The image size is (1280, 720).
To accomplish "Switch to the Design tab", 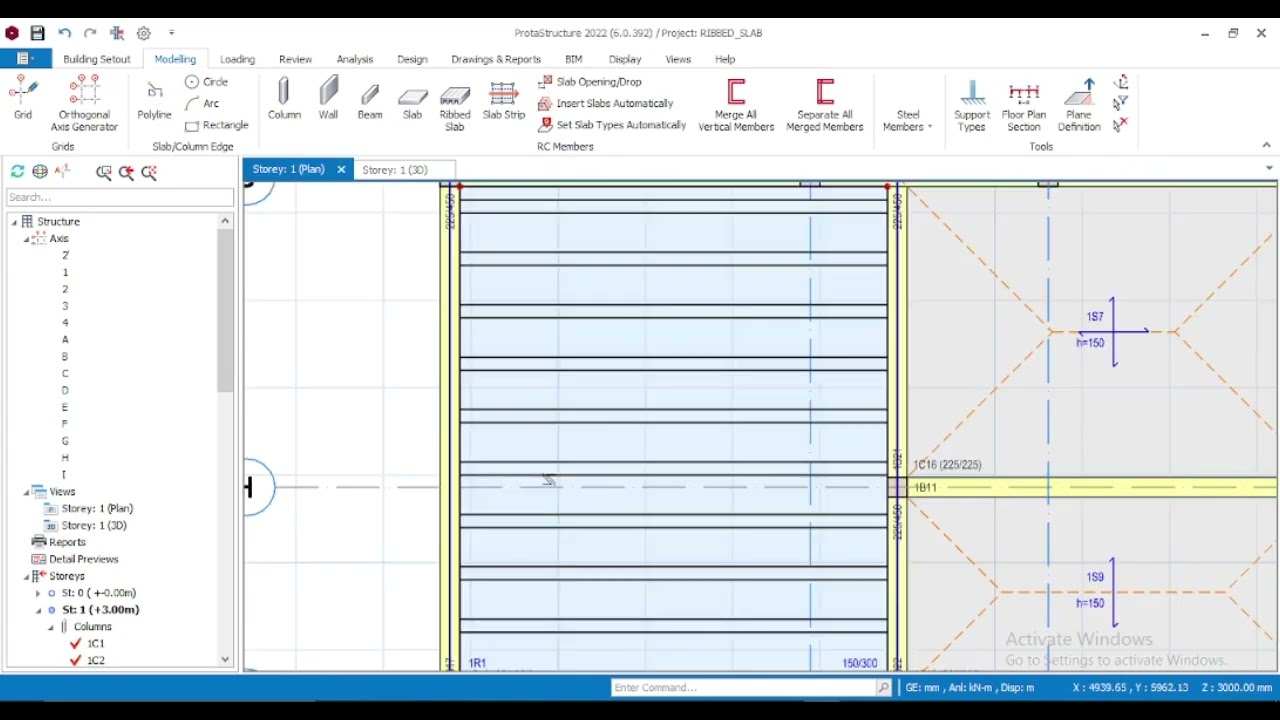I will [x=412, y=59].
